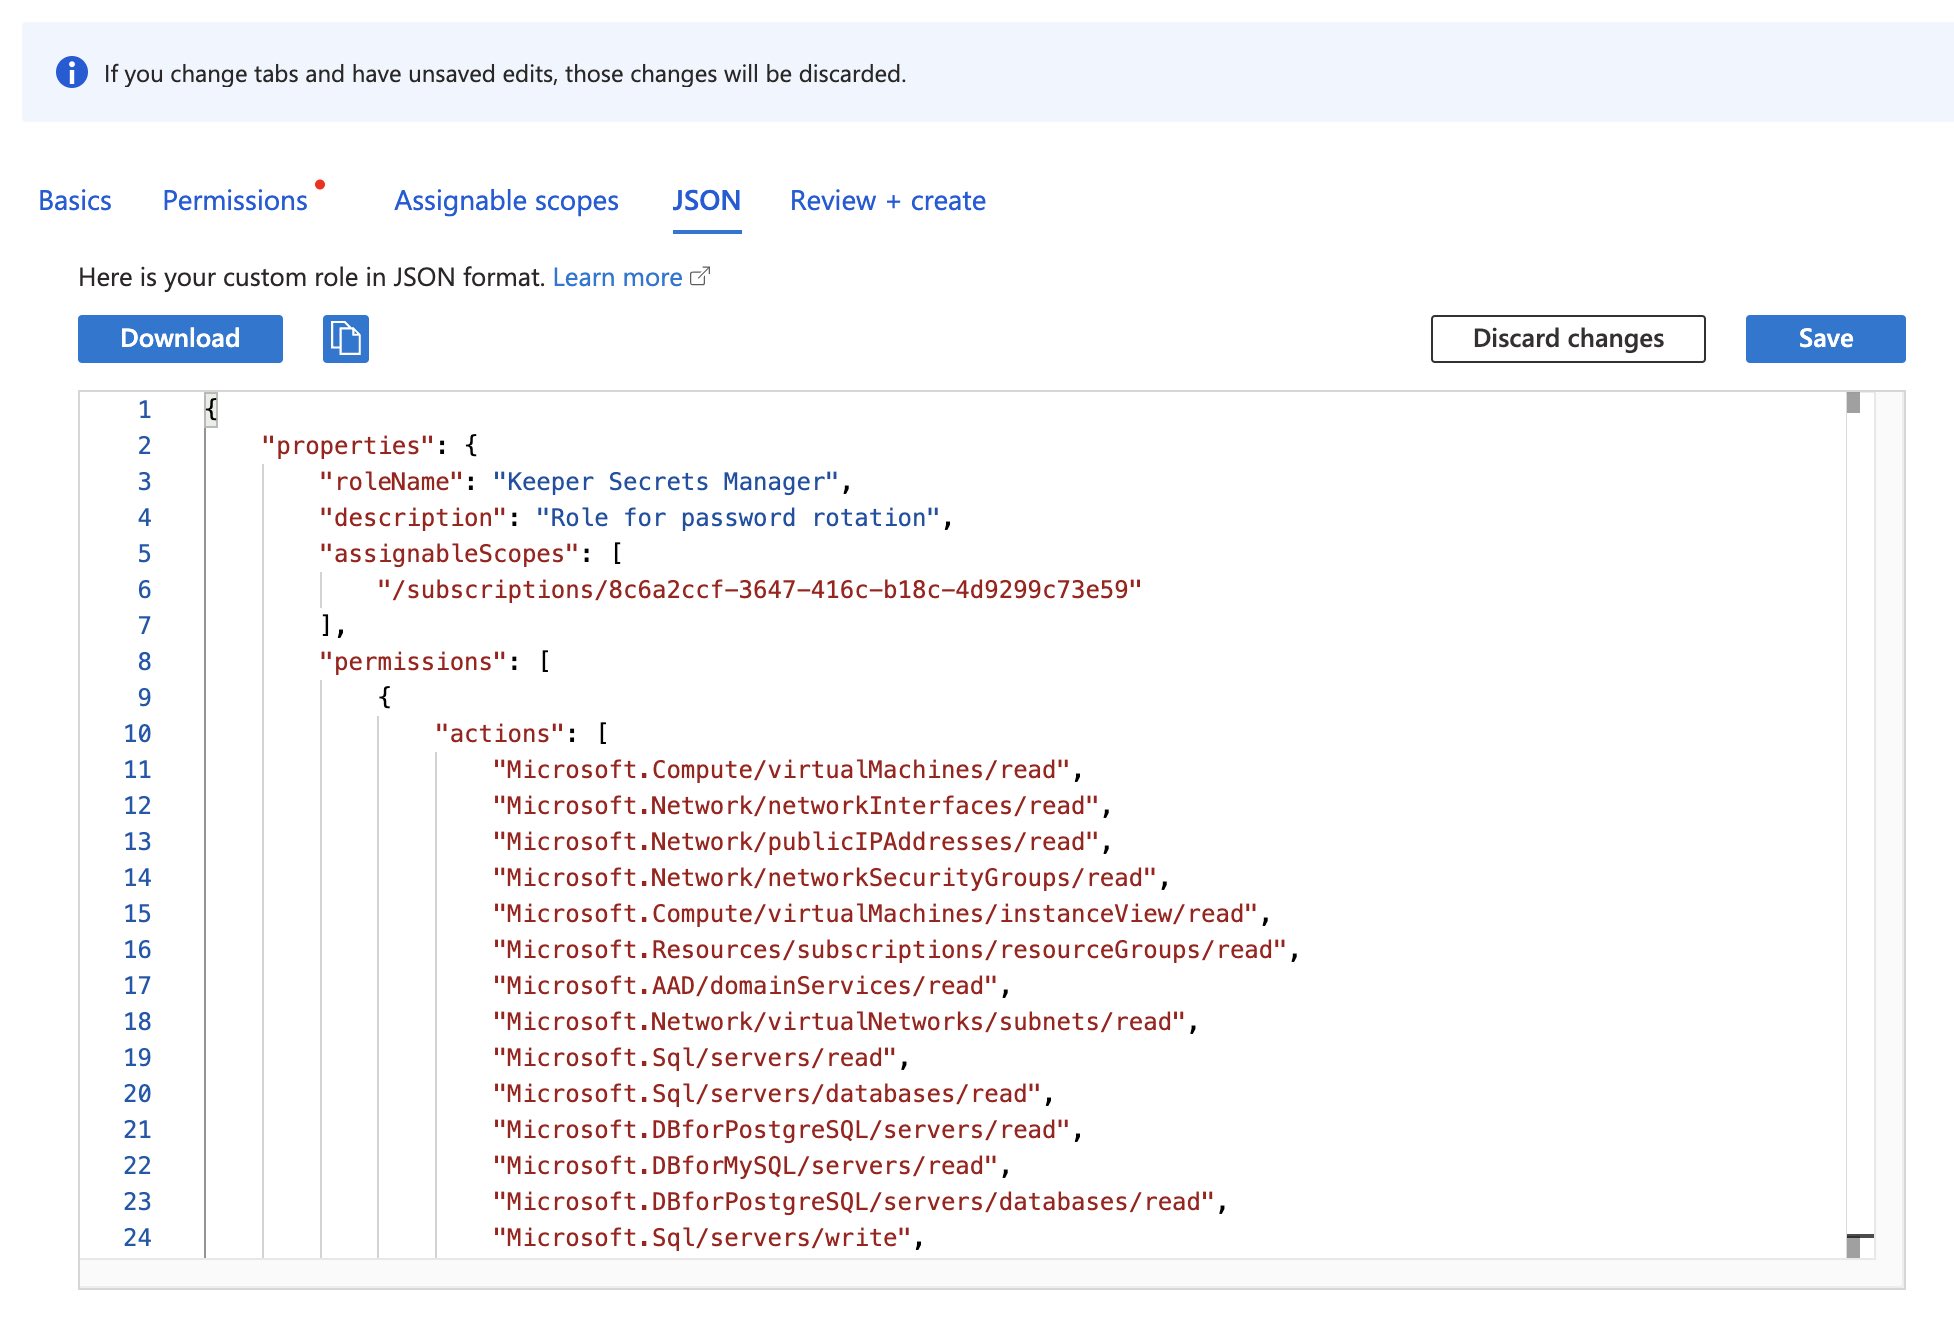
Task: Click line number 11 in gutter
Action: point(137,770)
